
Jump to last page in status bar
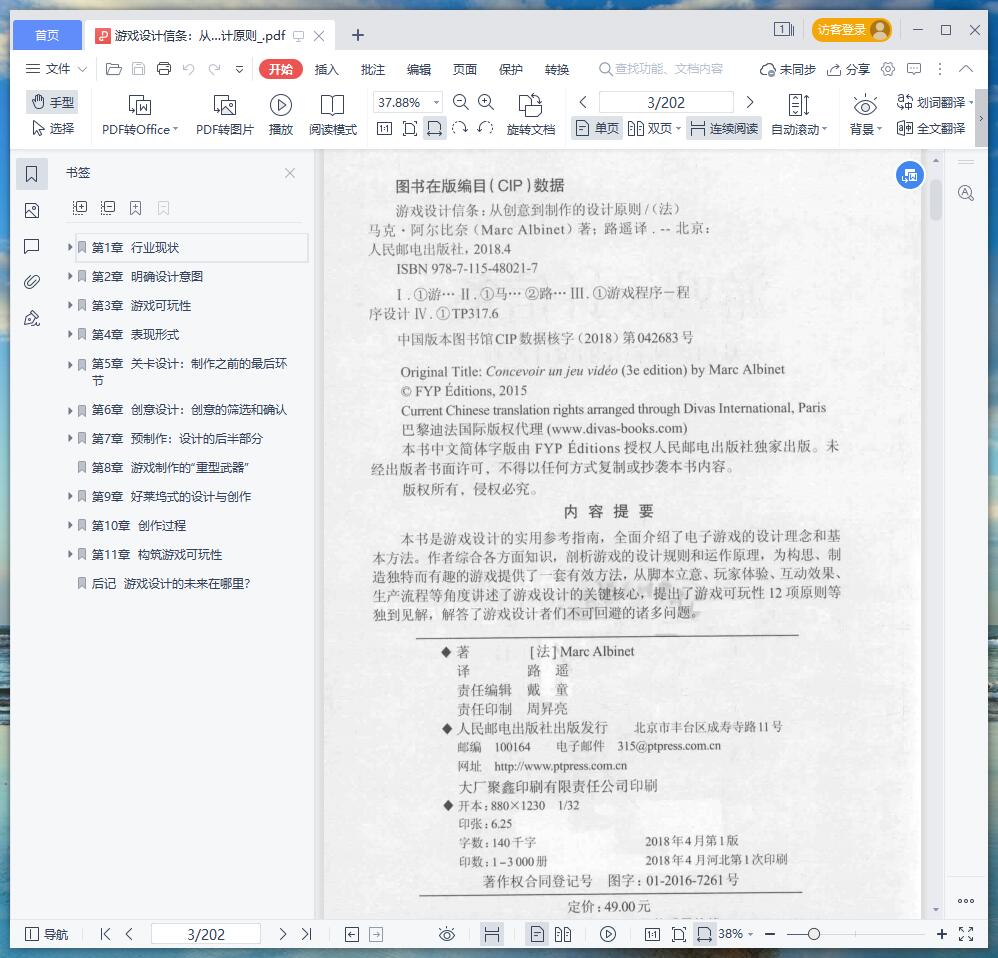[x=307, y=934]
